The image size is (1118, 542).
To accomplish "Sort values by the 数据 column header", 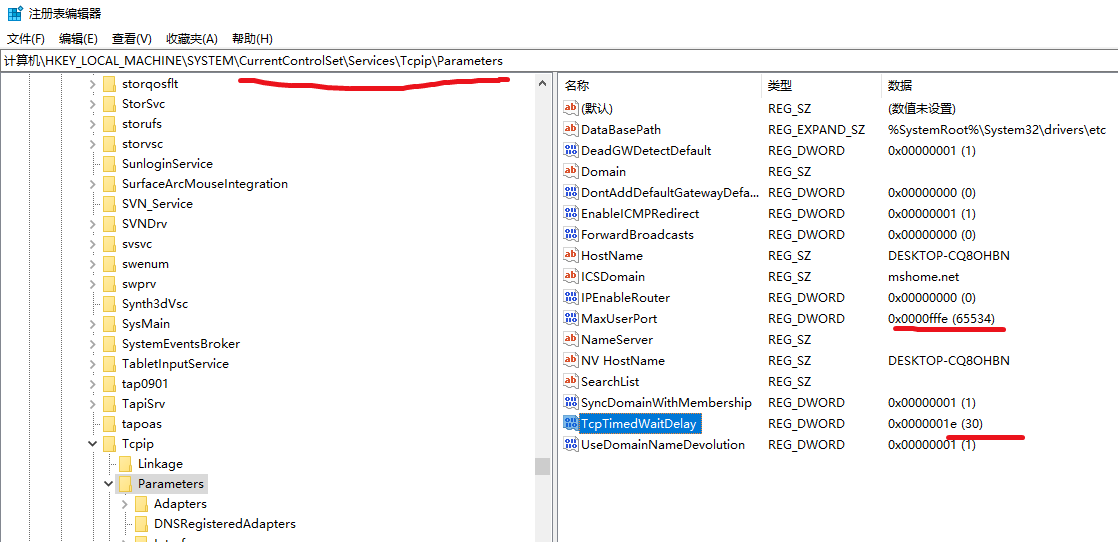I will pyautogui.click(x=999, y=86).
